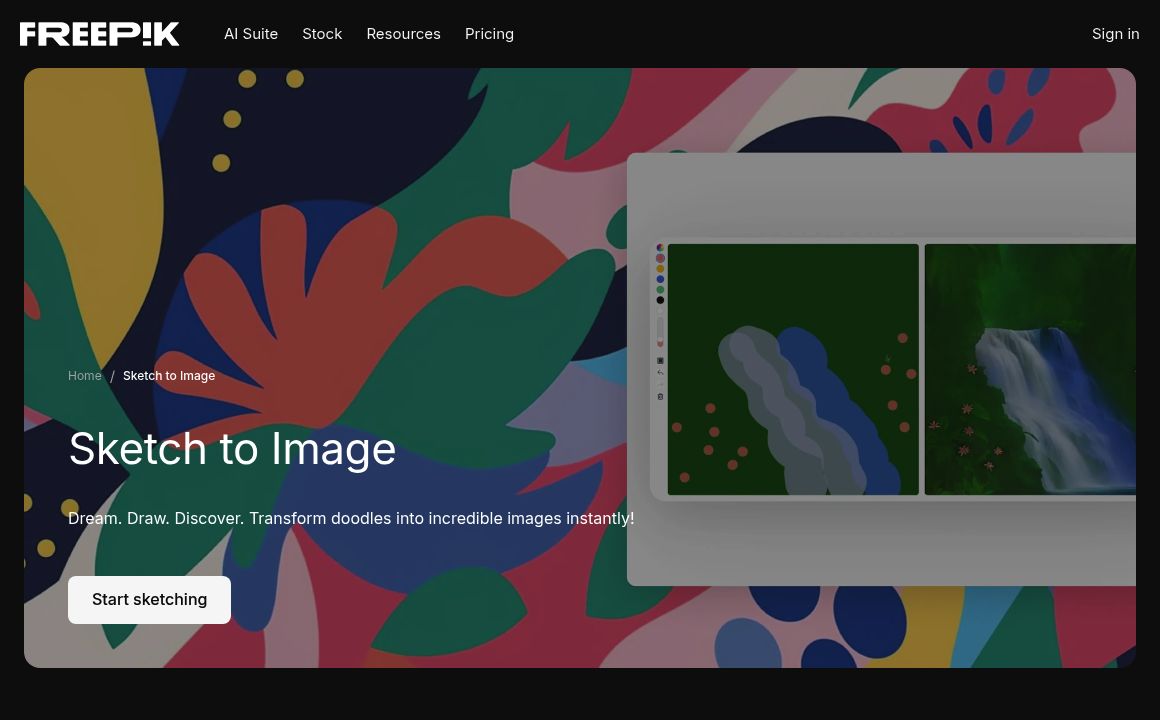Click the vertical brush size slider
The height and width of the screenshot is (720, 1160).
click(660, 328)
